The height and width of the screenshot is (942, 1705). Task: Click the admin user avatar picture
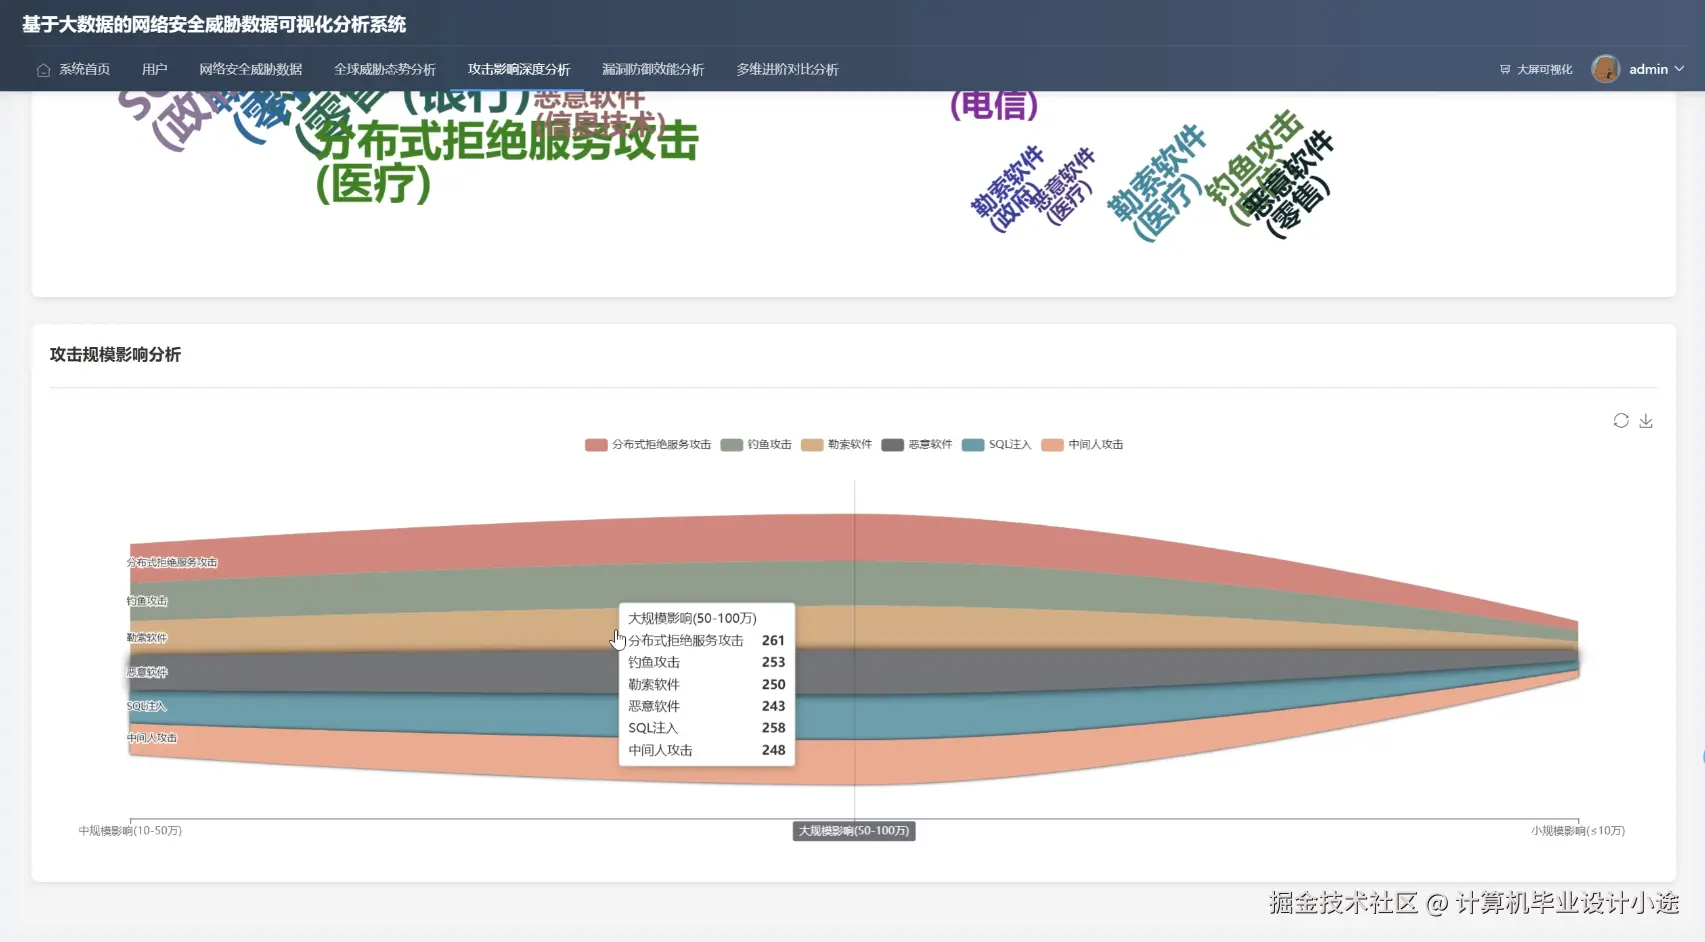(x=1606, y=69)
